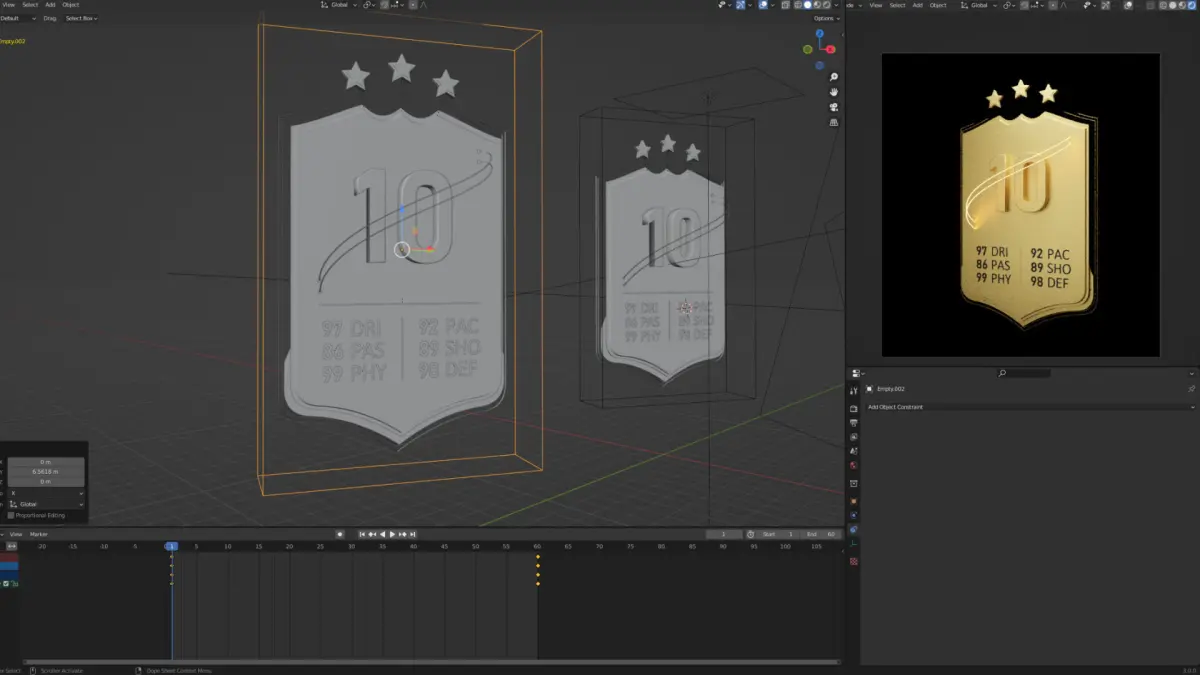Select material preview shading in left viewport
This screenshot has width=1200, height=675.
pyautogui.click(x=817, y=5)
